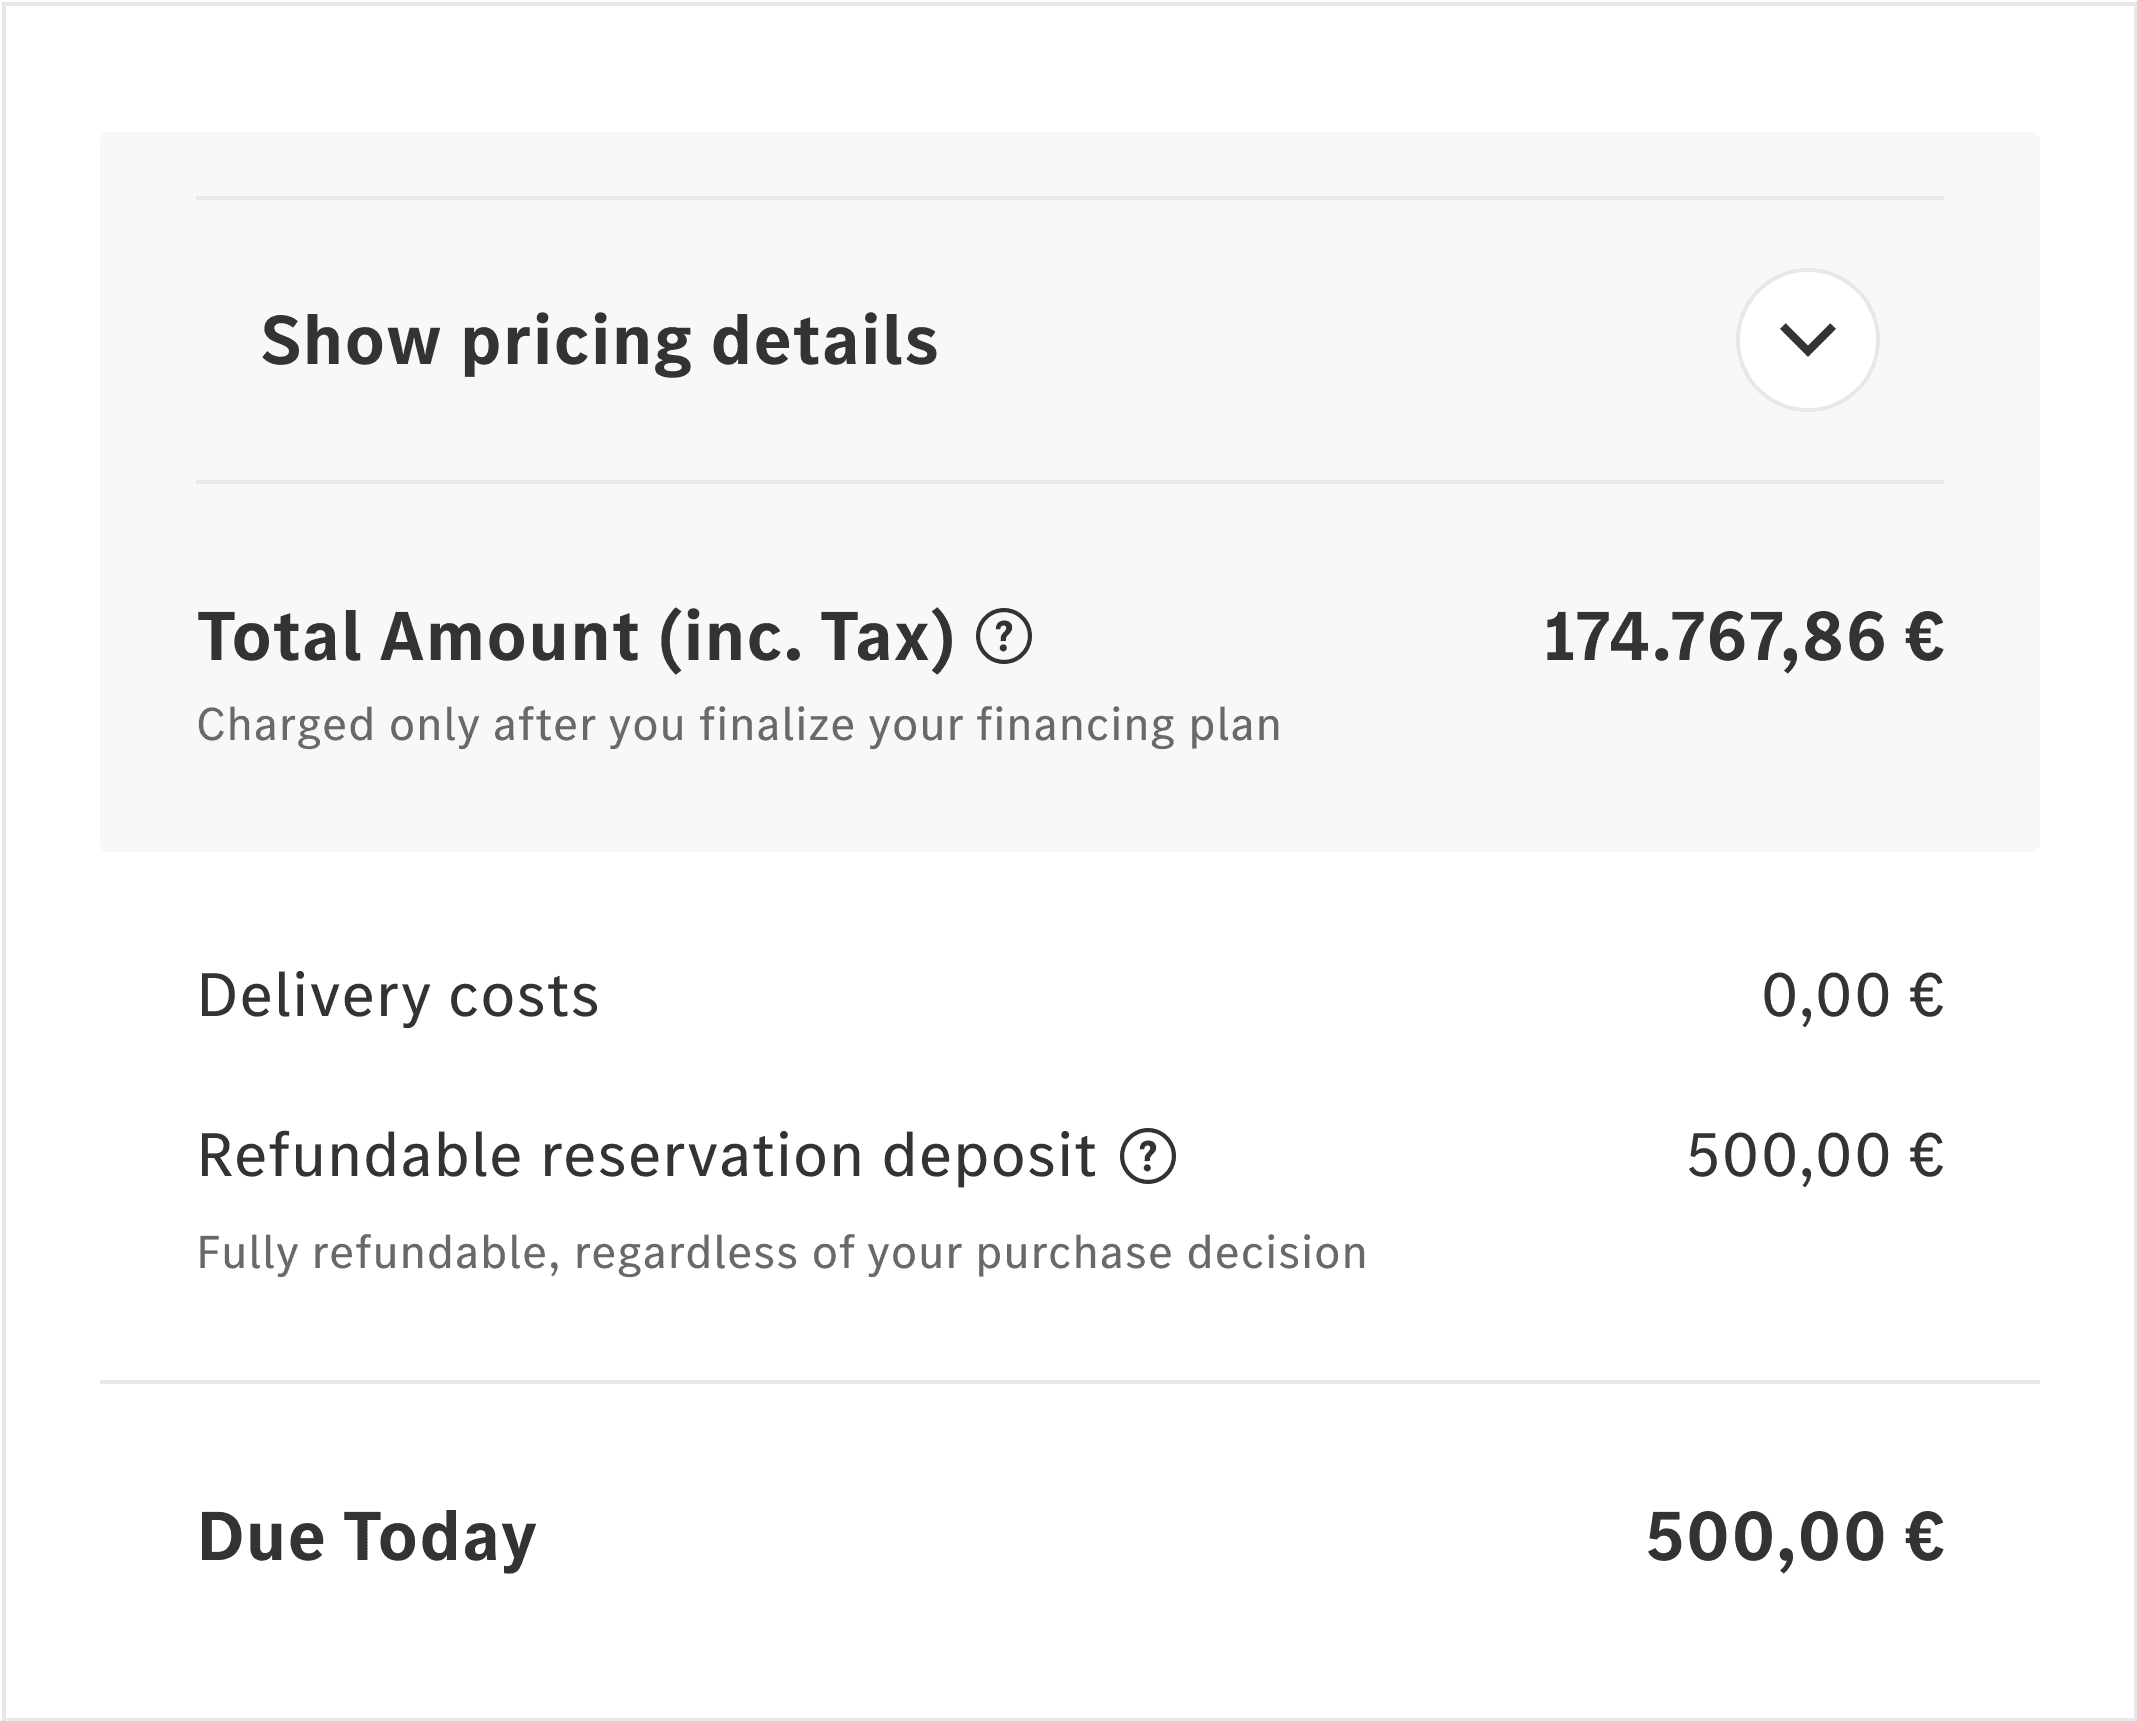Click the word "Show" in pricing details header
The height and width of the screenshot is (1721, 2137).
[350, 341]
